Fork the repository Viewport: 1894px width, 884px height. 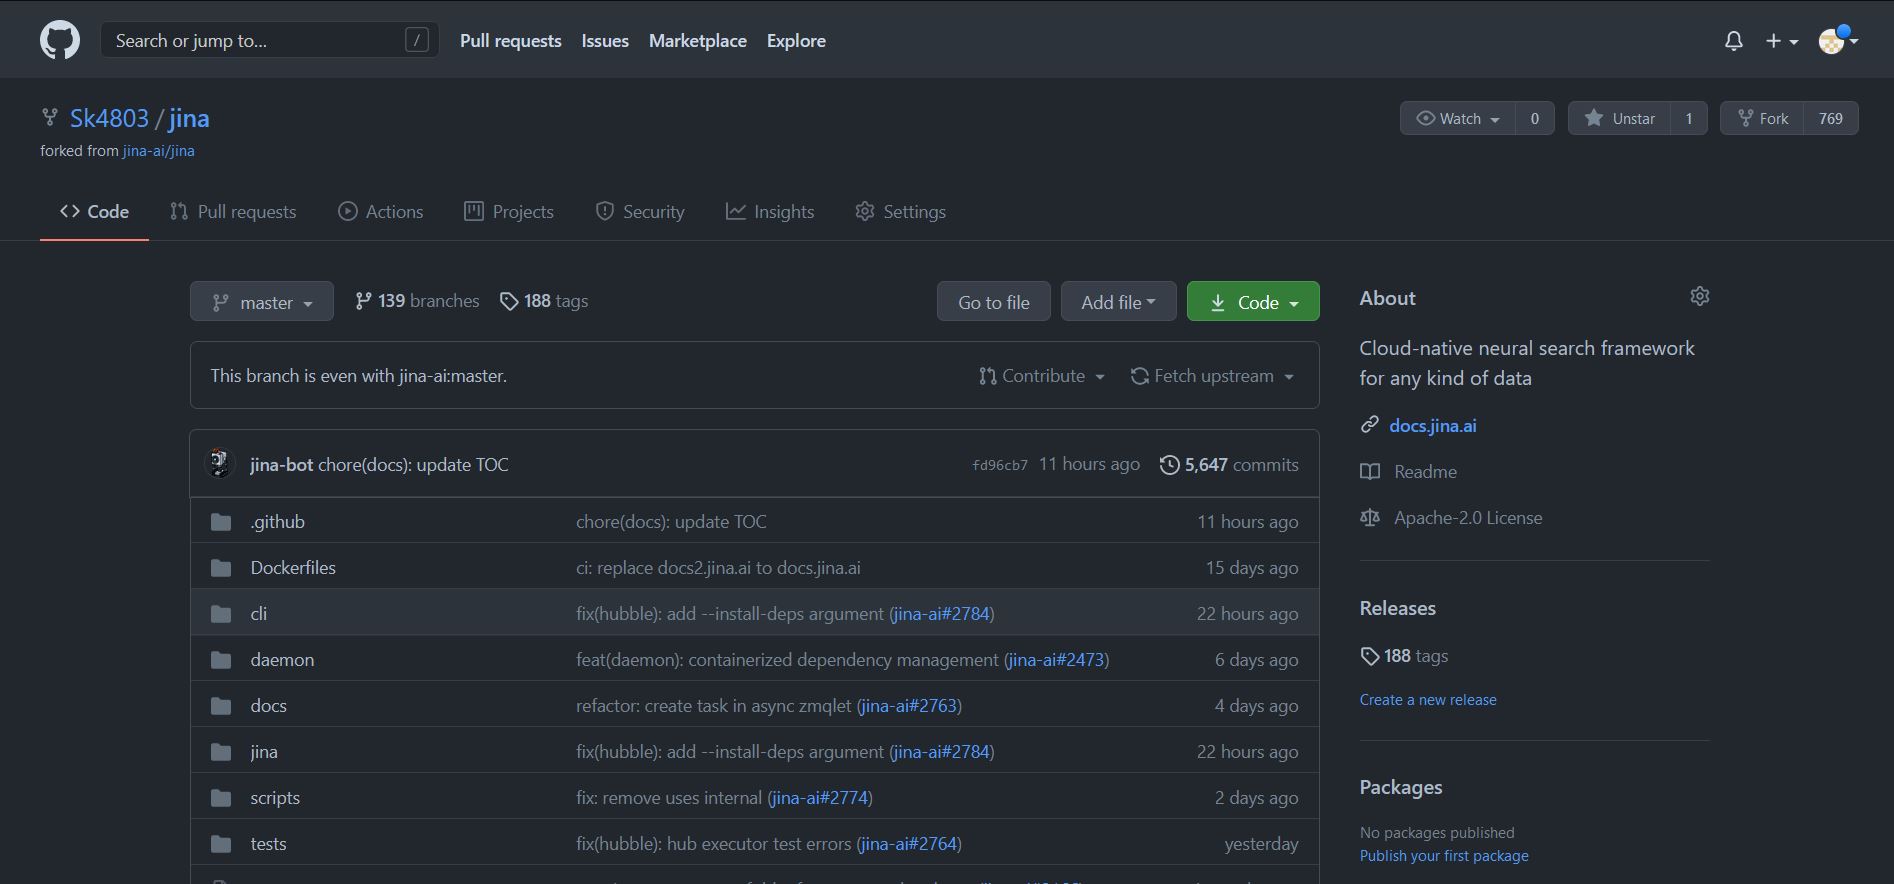(1762, 118)
